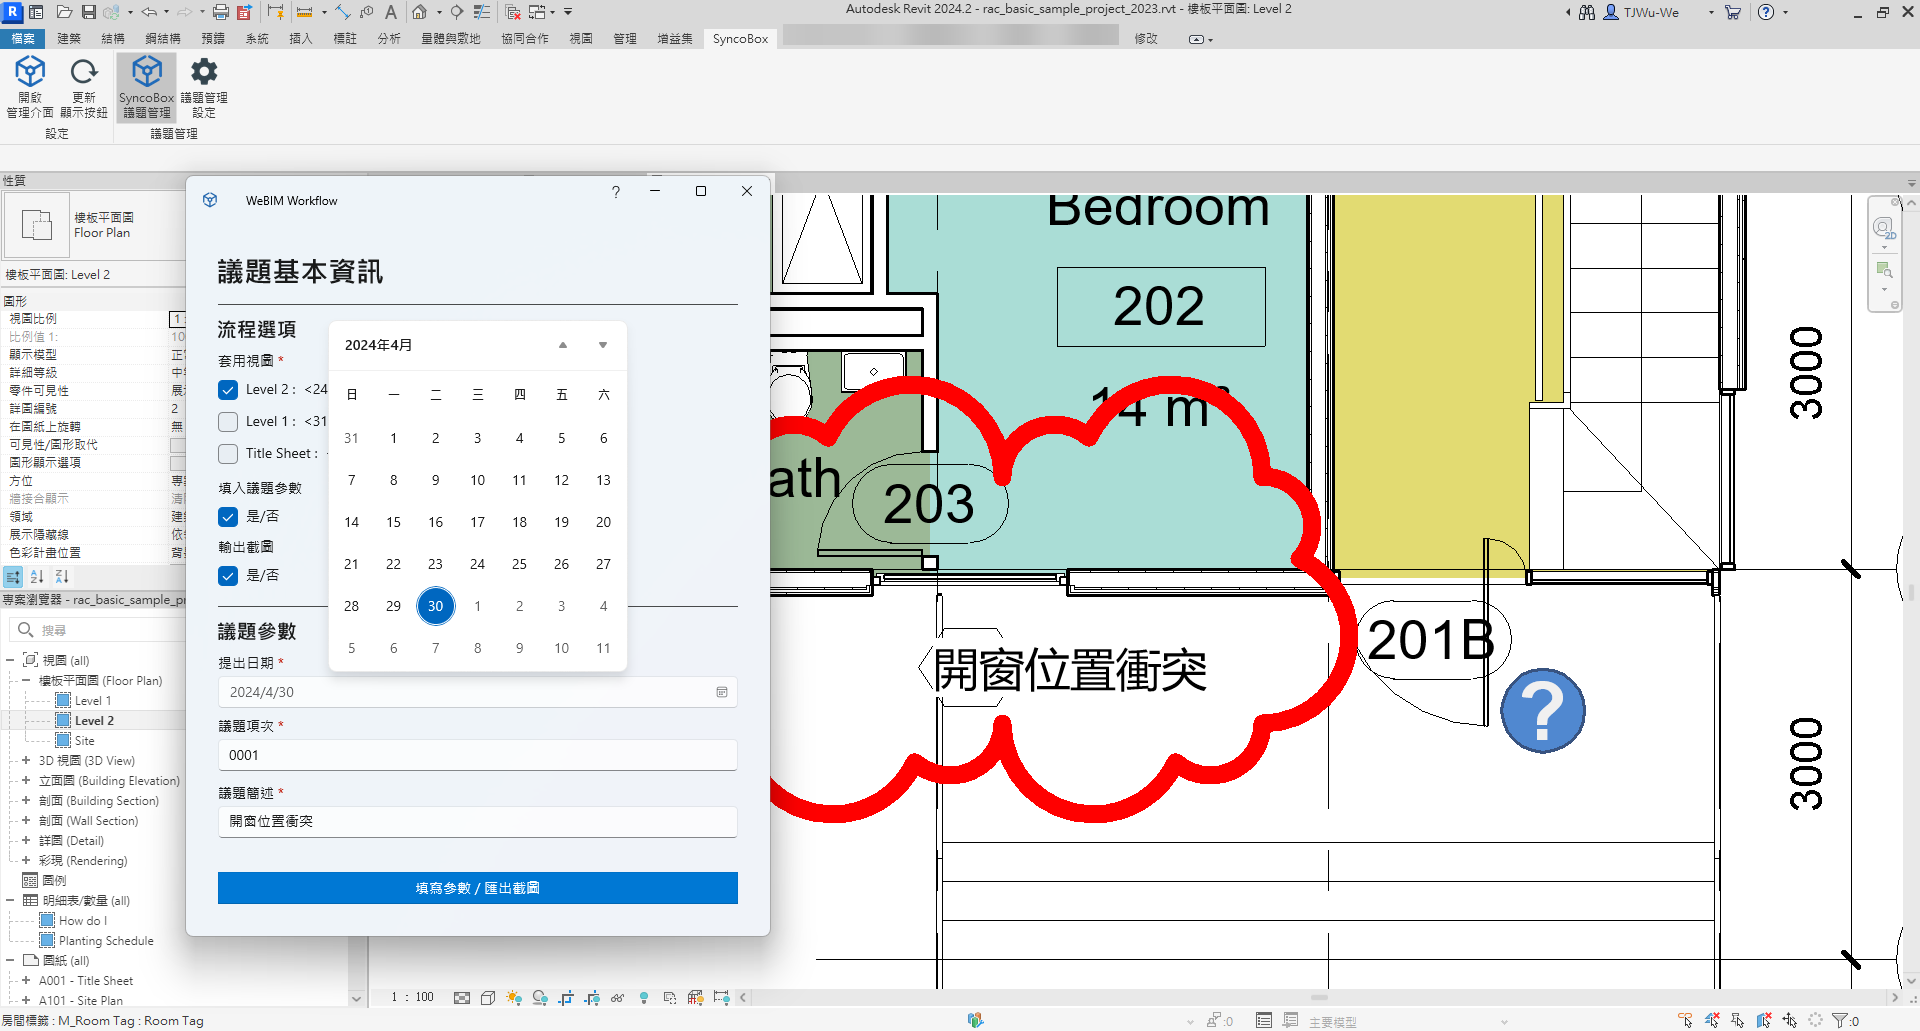Check the Level 1 view checkbox

click(x=228, y=422)
